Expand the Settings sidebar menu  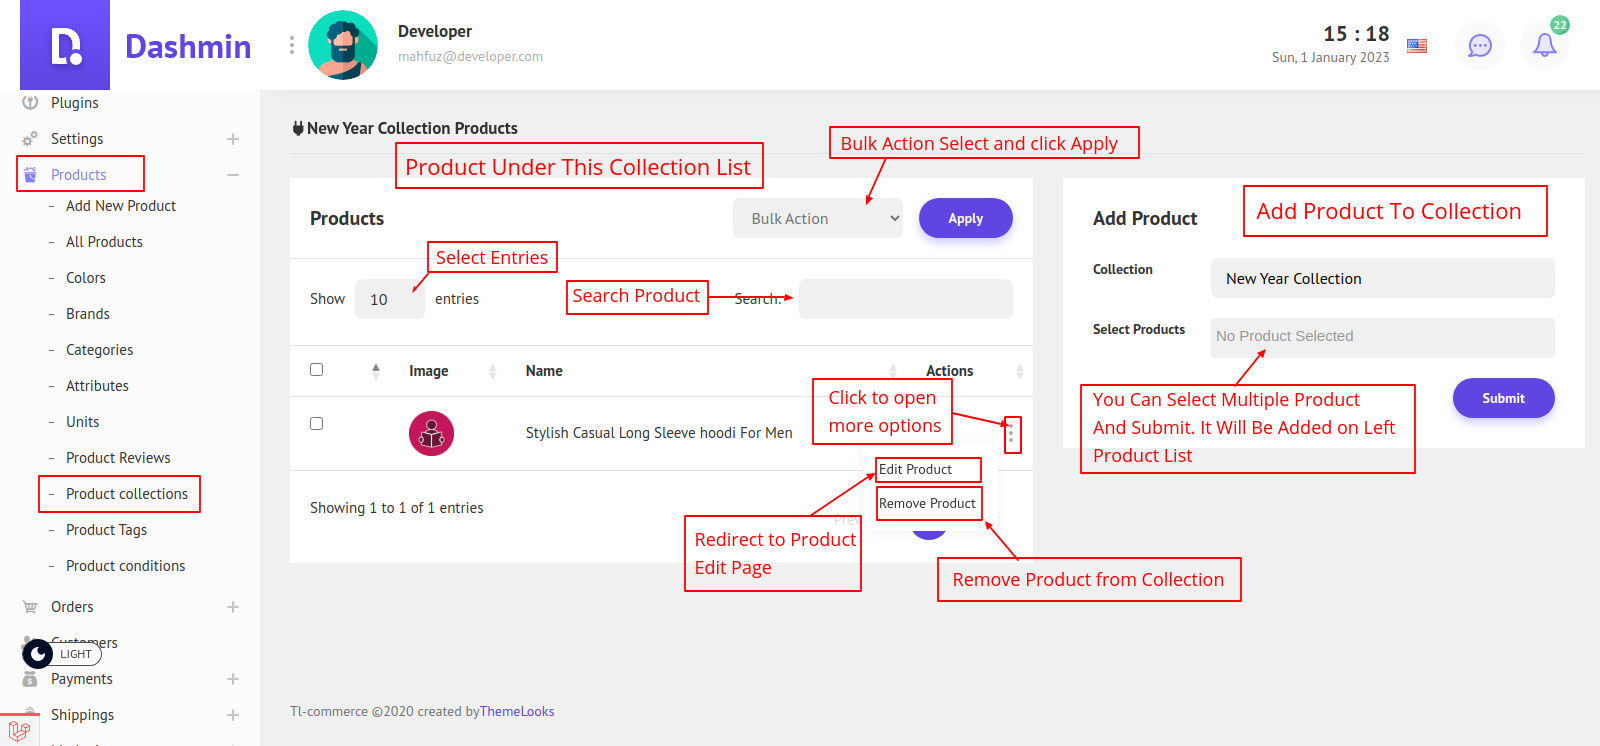tap(232, 139)
